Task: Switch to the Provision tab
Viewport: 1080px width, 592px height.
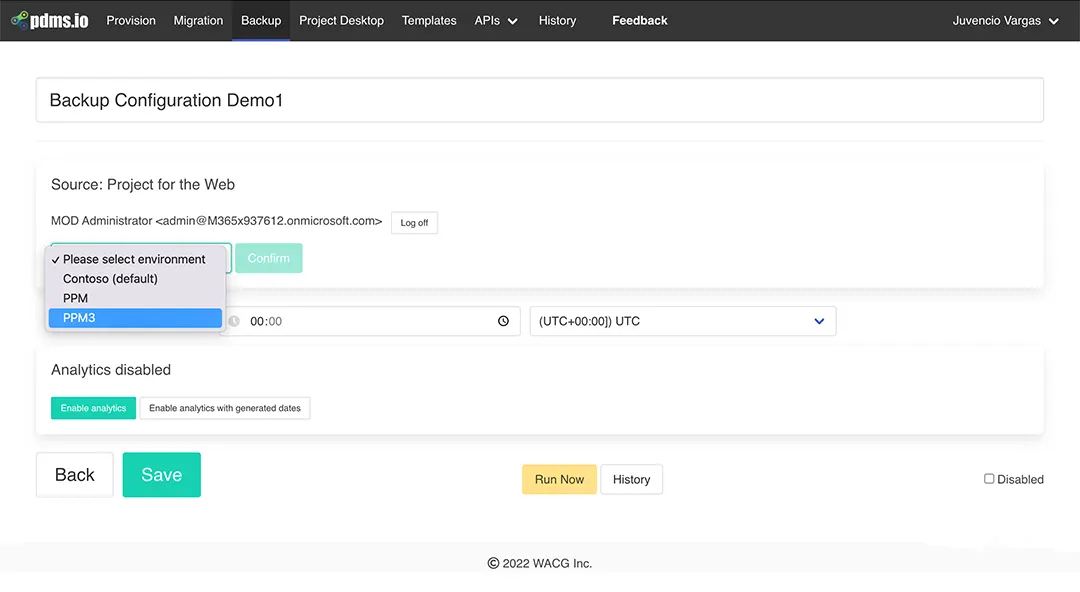Action: click(x=131, y=20)
